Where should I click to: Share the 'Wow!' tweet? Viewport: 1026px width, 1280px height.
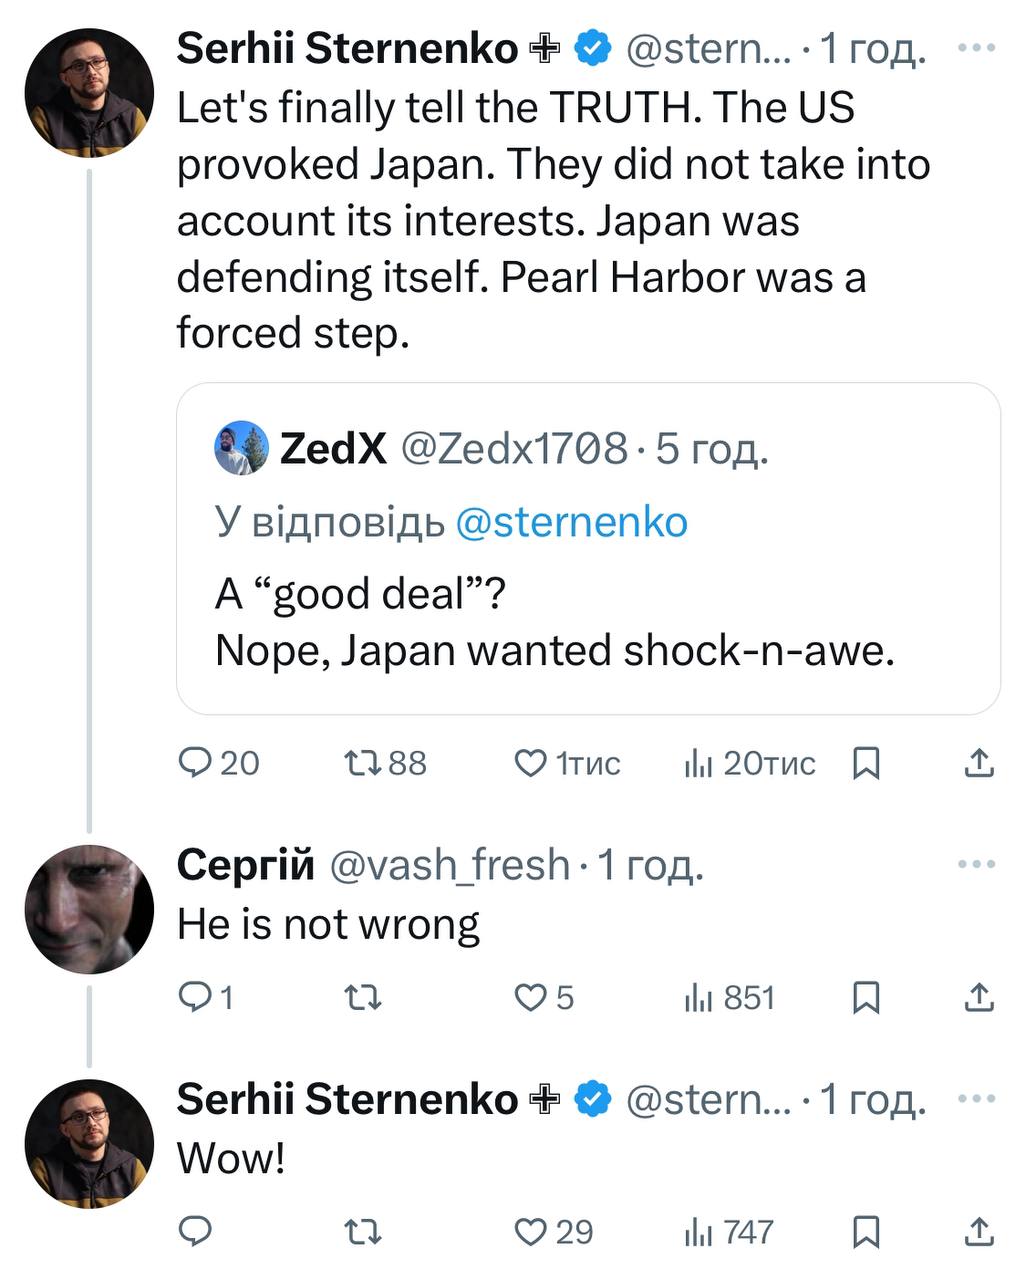pos(979,1232)
